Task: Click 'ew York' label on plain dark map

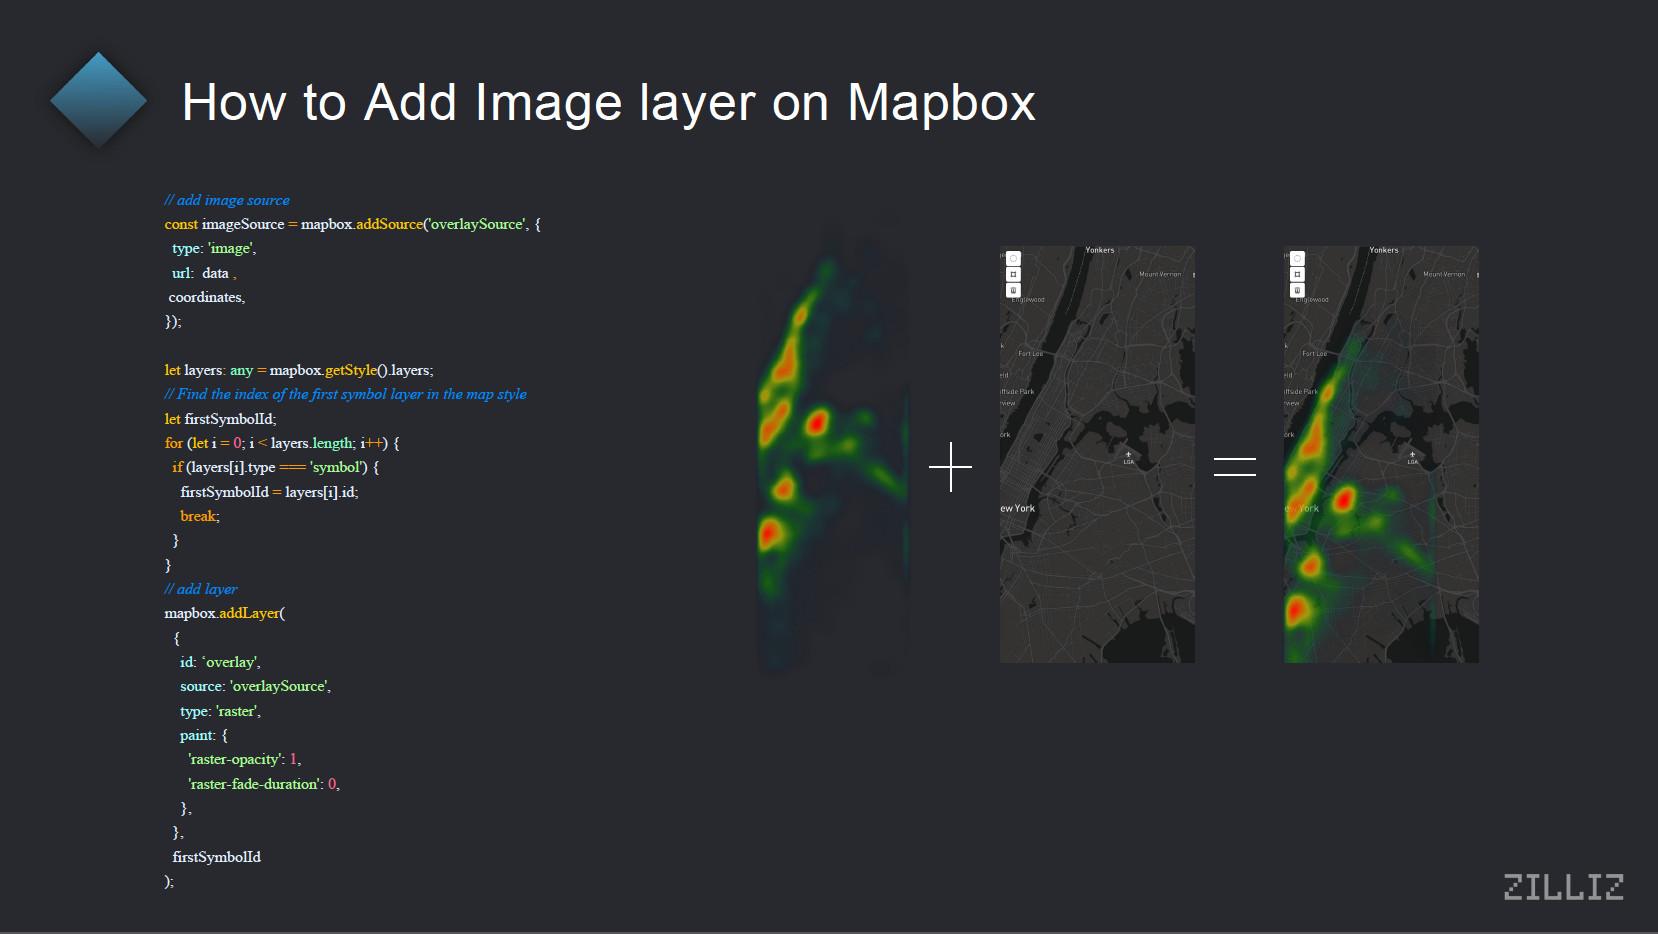Action: click(1018, 508)
